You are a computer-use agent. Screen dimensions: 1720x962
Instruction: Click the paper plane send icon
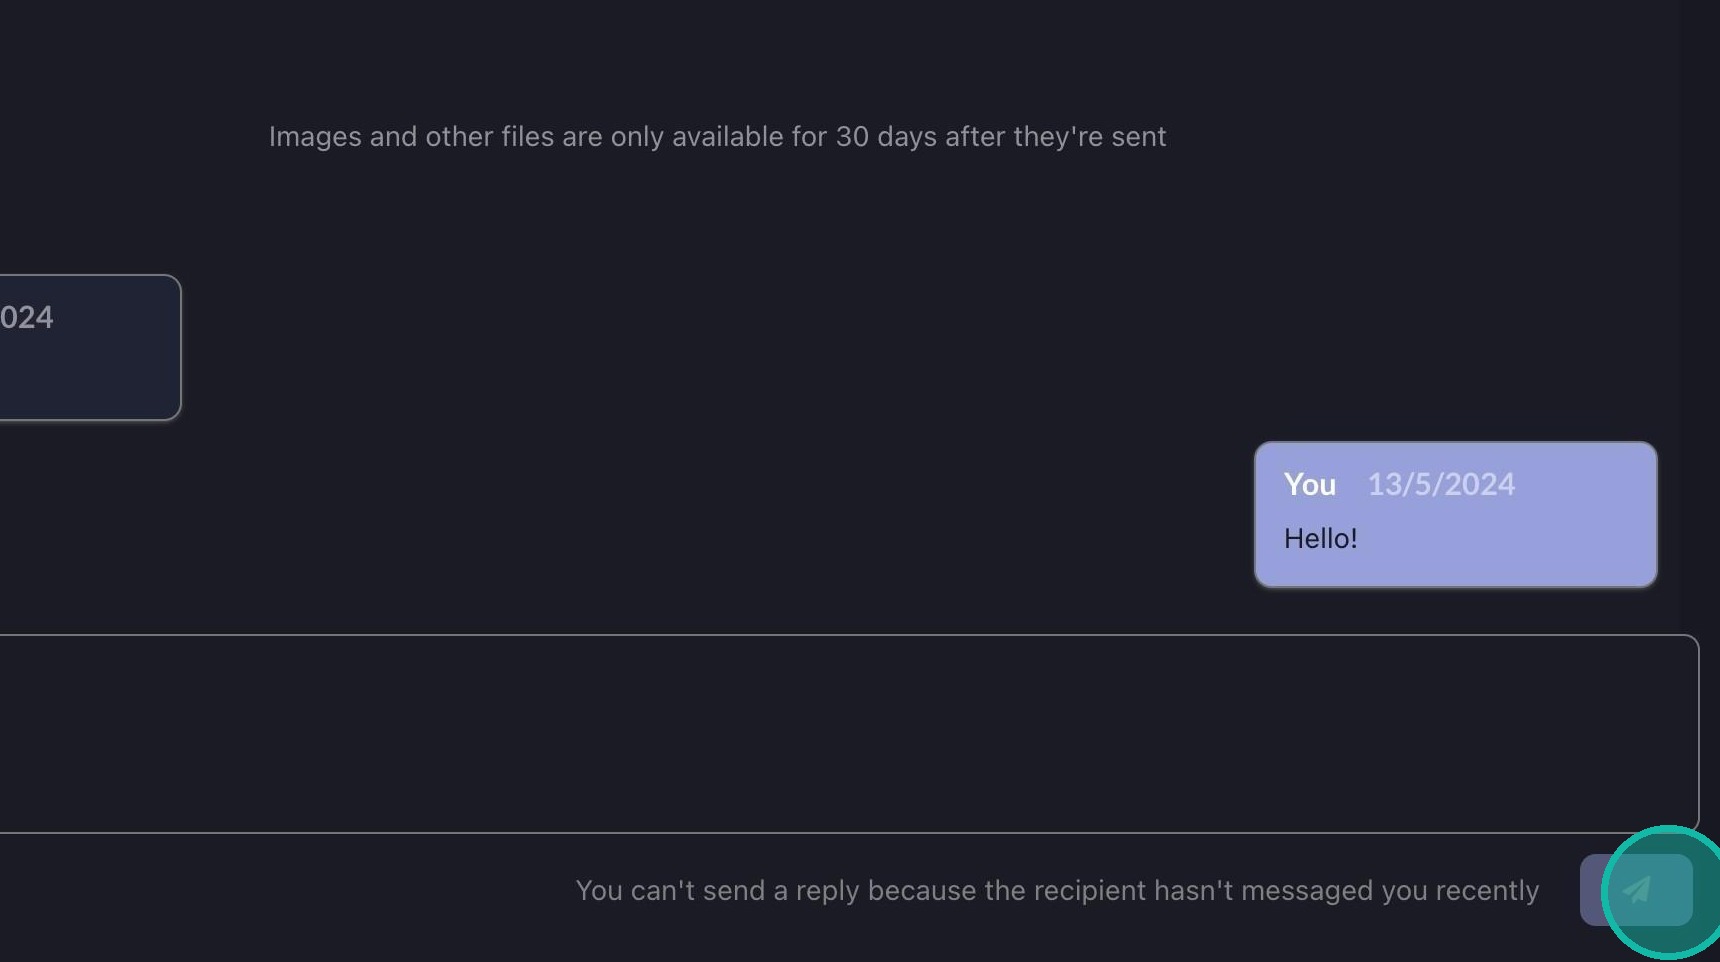point(1637,890)
